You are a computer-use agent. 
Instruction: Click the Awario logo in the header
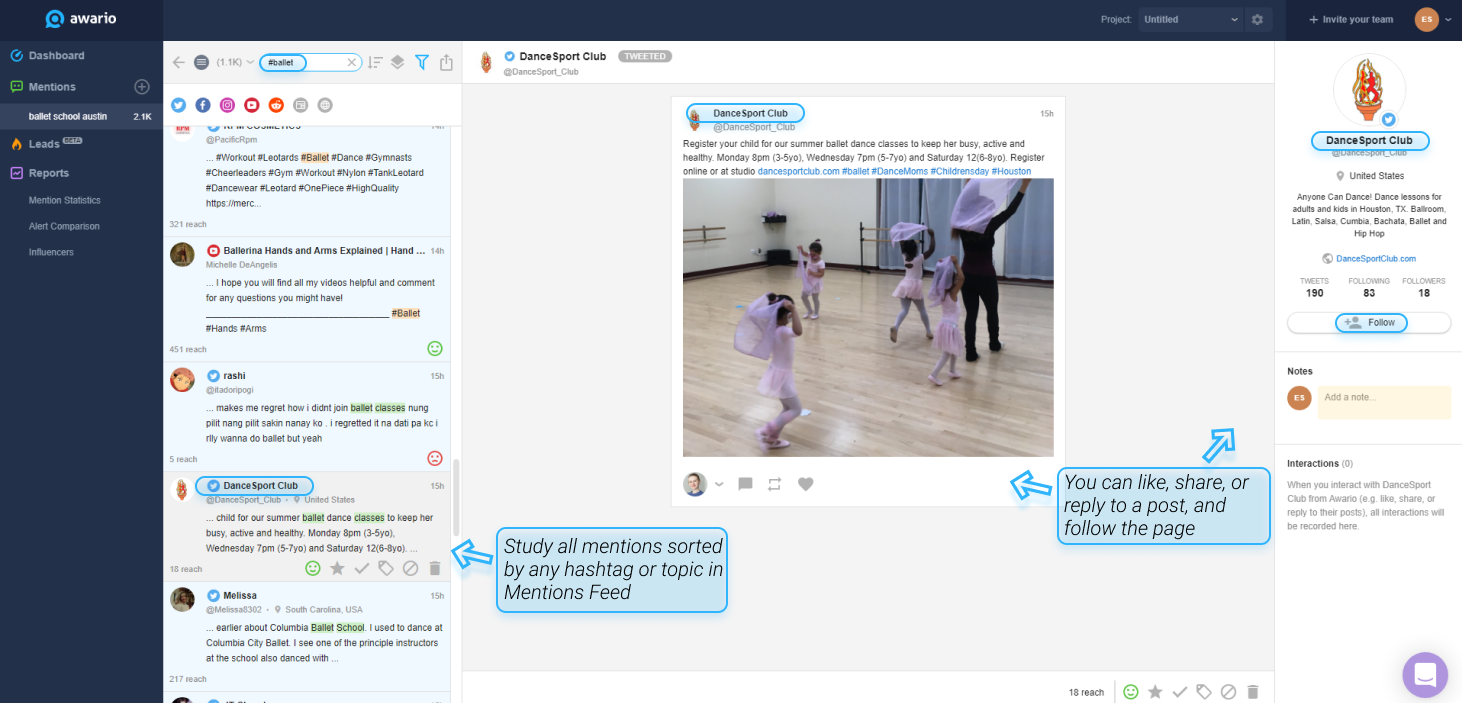click(81, 19)
